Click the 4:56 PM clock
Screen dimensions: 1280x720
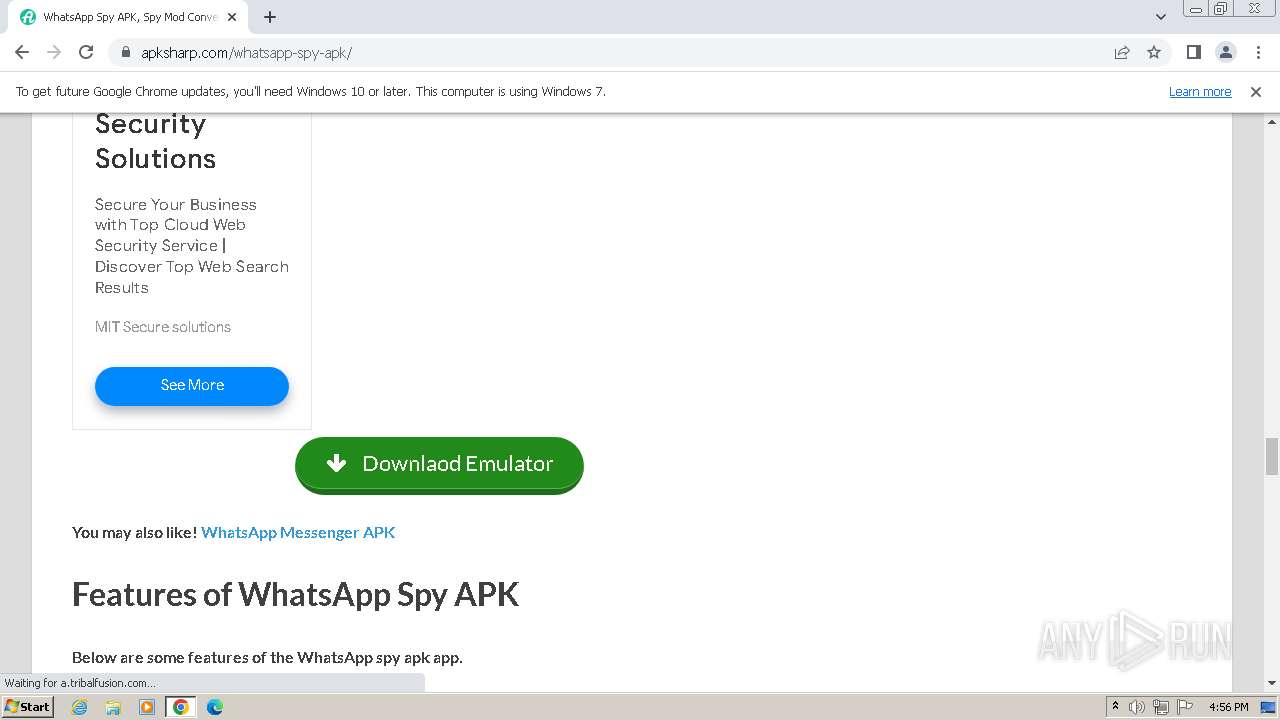[1229, 707]
